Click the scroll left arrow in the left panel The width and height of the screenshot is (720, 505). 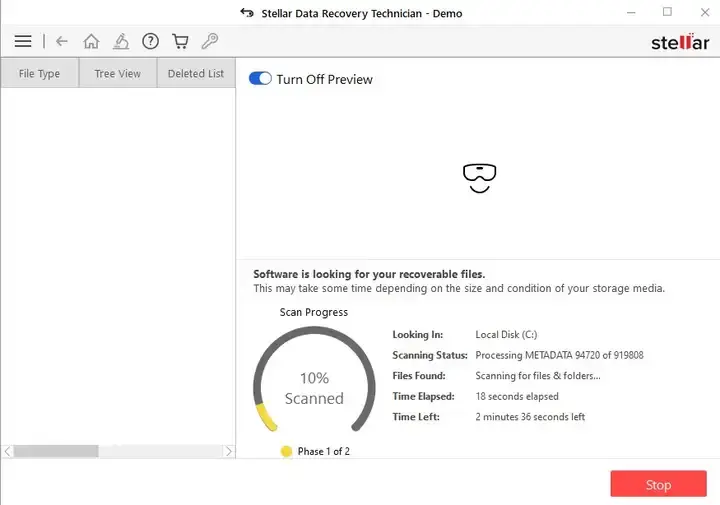(7, 451)
